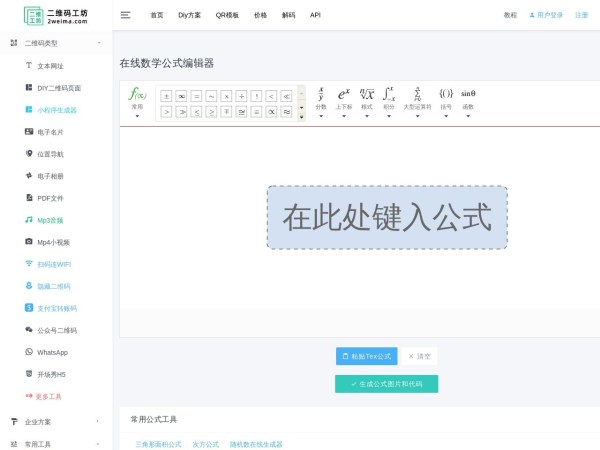Insert the plus-minus symbol
600x450 pixels.
point(166,96)
